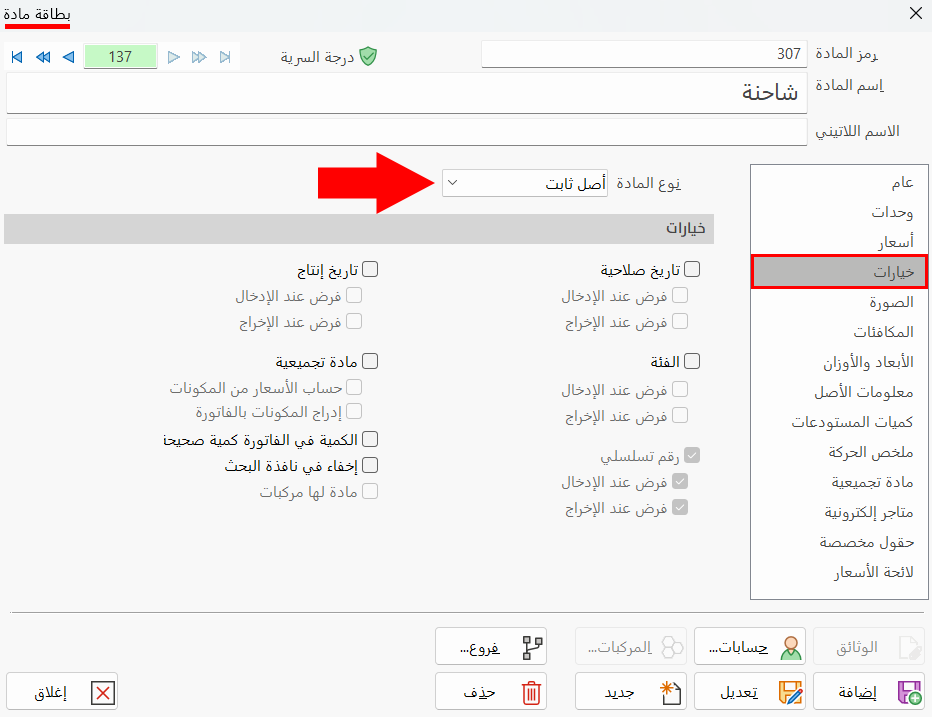Enable إخفاء في نافذة البحث option
The width and height of the screenshot is (932, 717).
(x=371, y=465)
